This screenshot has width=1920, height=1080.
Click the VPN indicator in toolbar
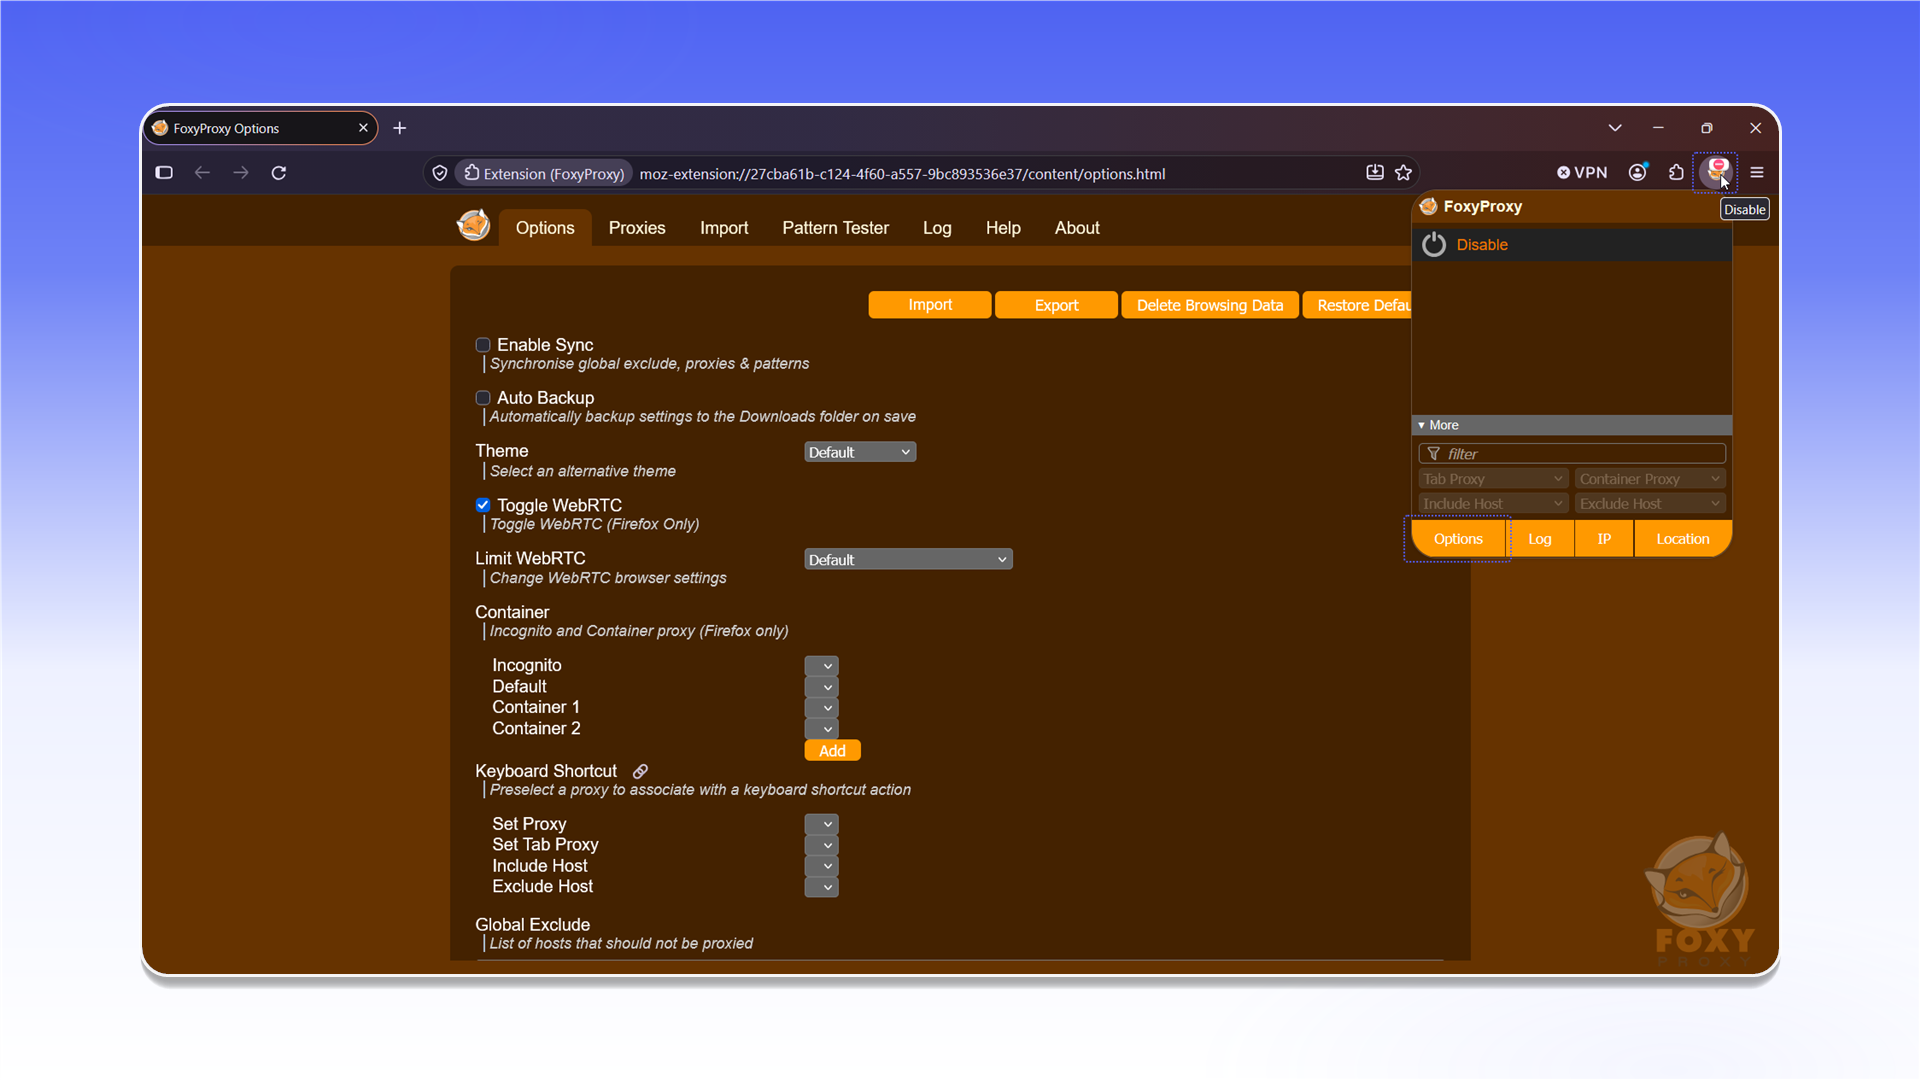pyautogui.click(x=1582, y=173)
